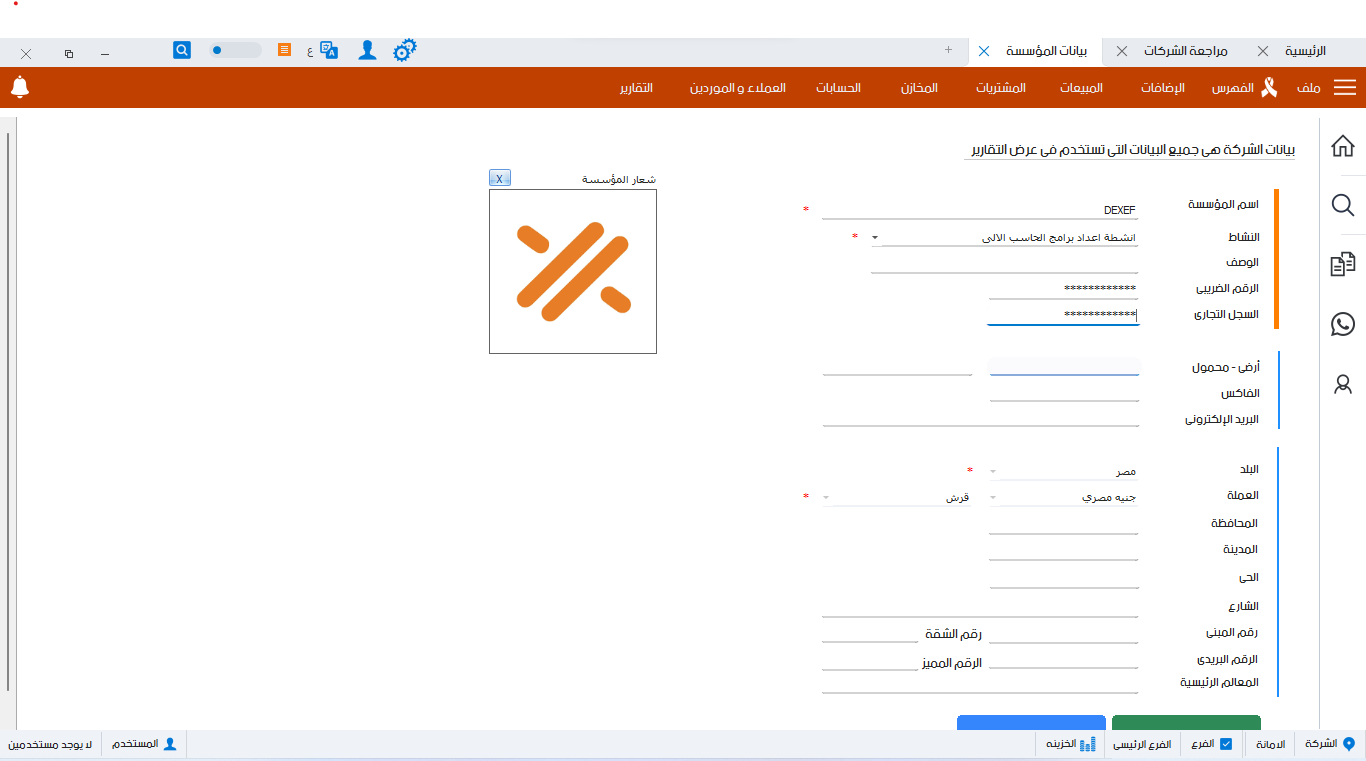Open the ملف menu
1366x761 pixels.
(1309, 88)
